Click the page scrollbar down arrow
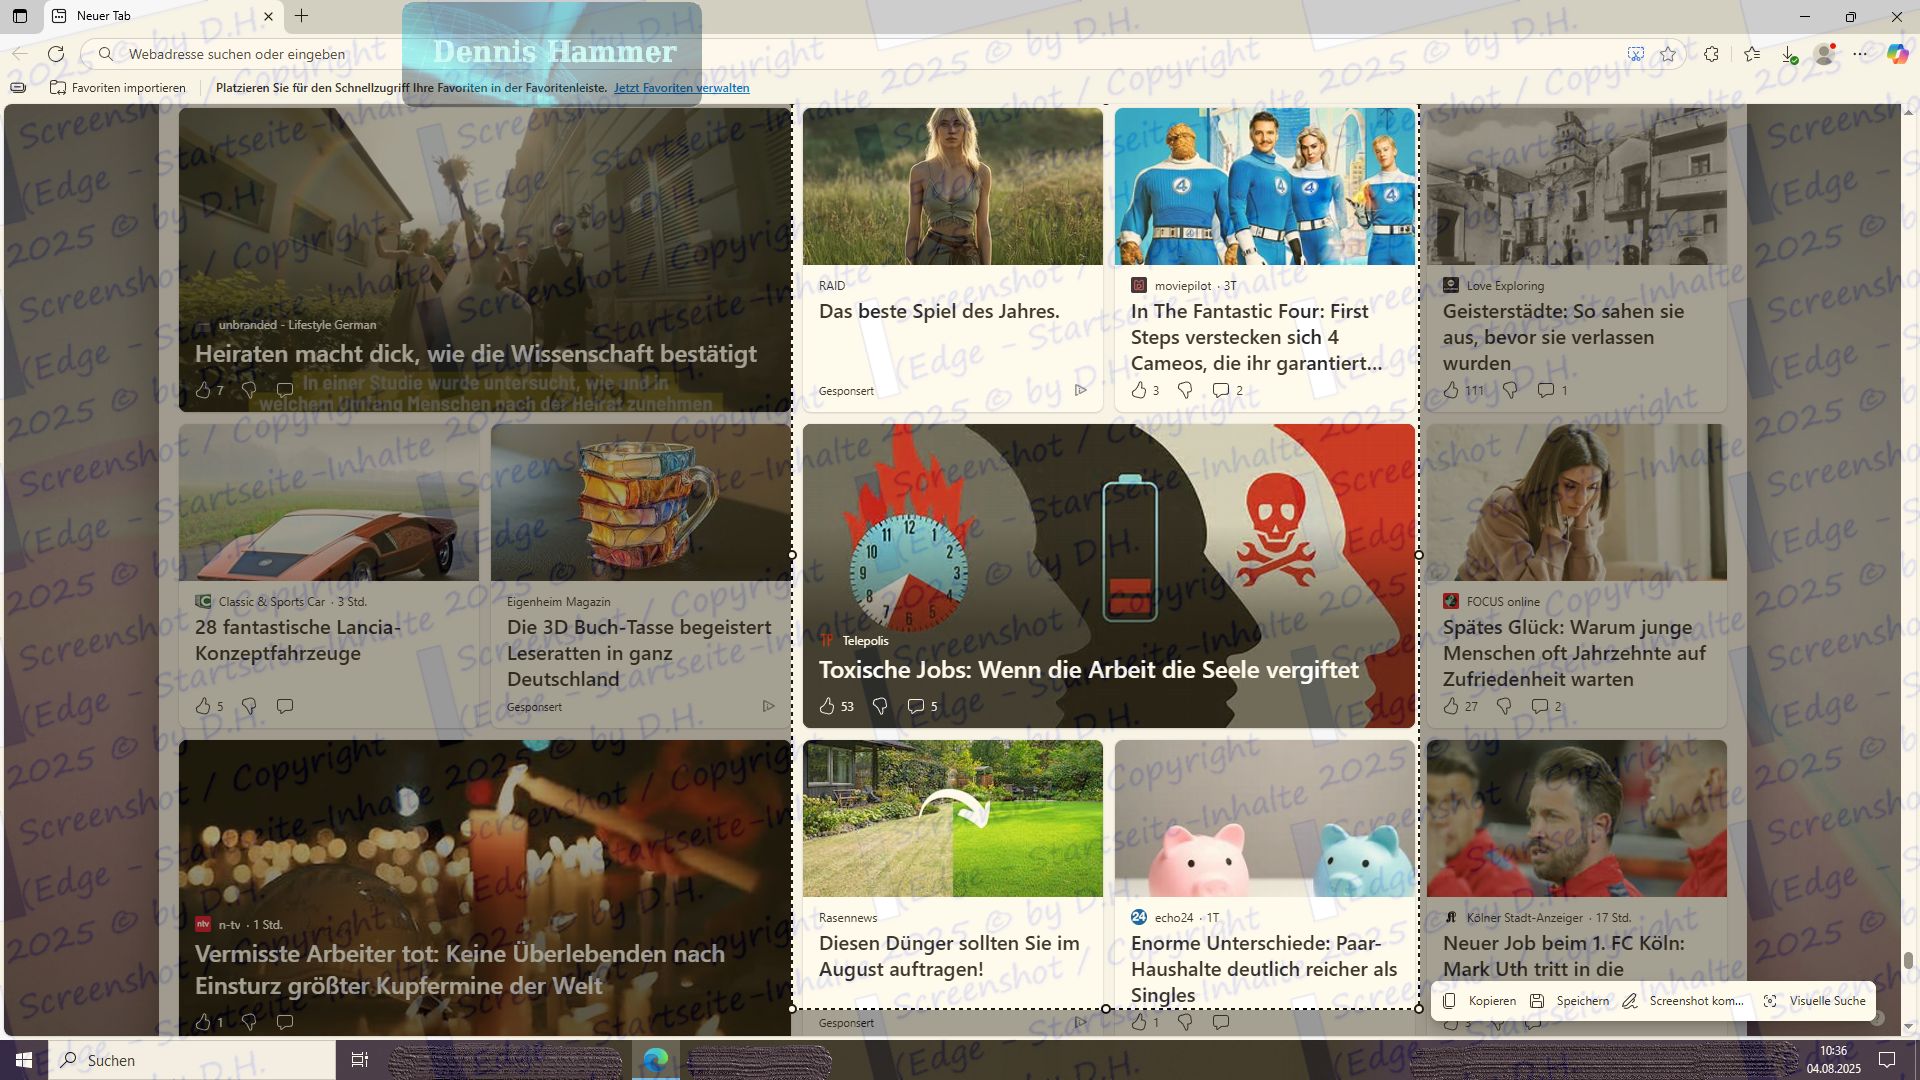 click(x=1908, y=1026)
